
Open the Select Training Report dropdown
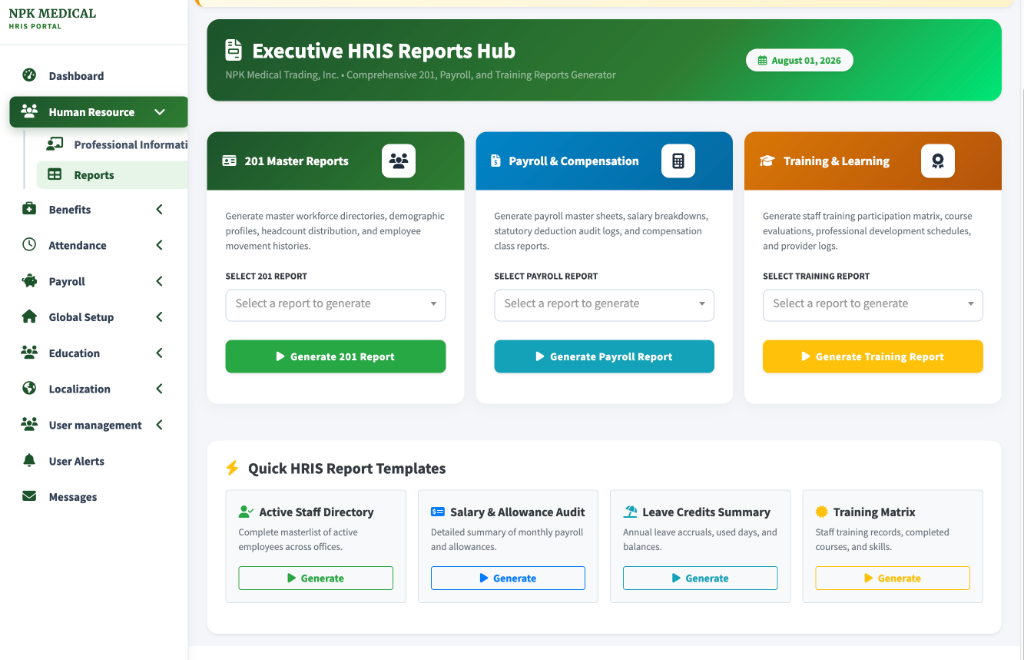point(872,305)
